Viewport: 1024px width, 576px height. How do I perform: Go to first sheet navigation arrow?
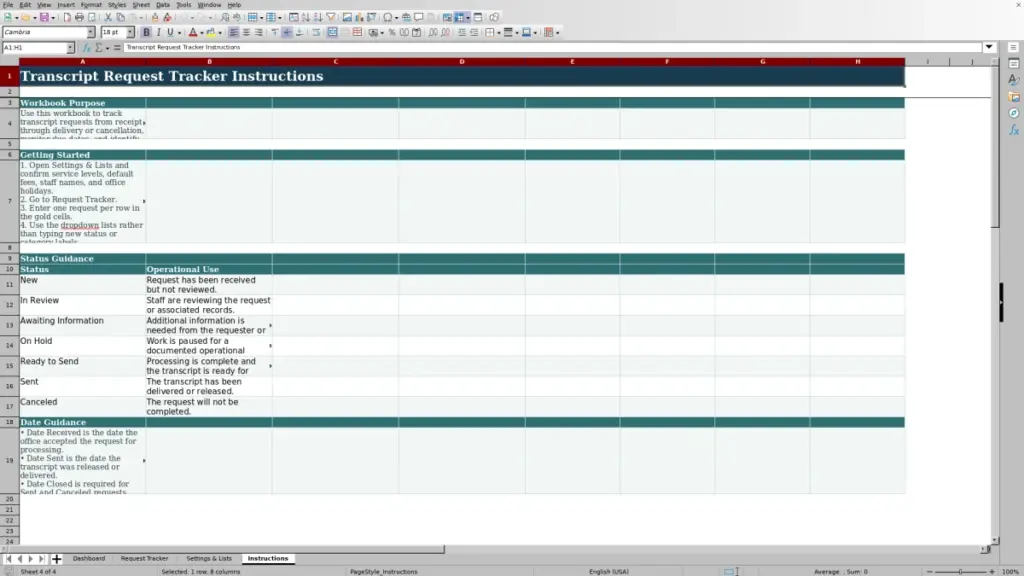(8, 558)
